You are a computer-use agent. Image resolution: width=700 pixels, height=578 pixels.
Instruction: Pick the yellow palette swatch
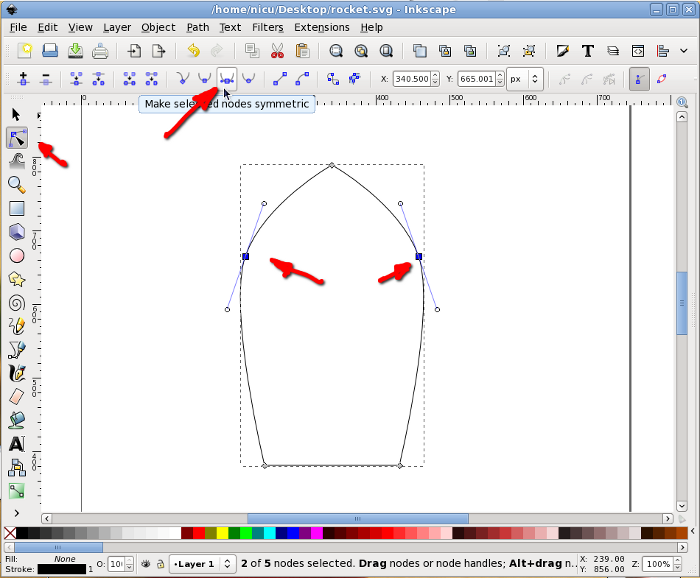pos(222,533)
